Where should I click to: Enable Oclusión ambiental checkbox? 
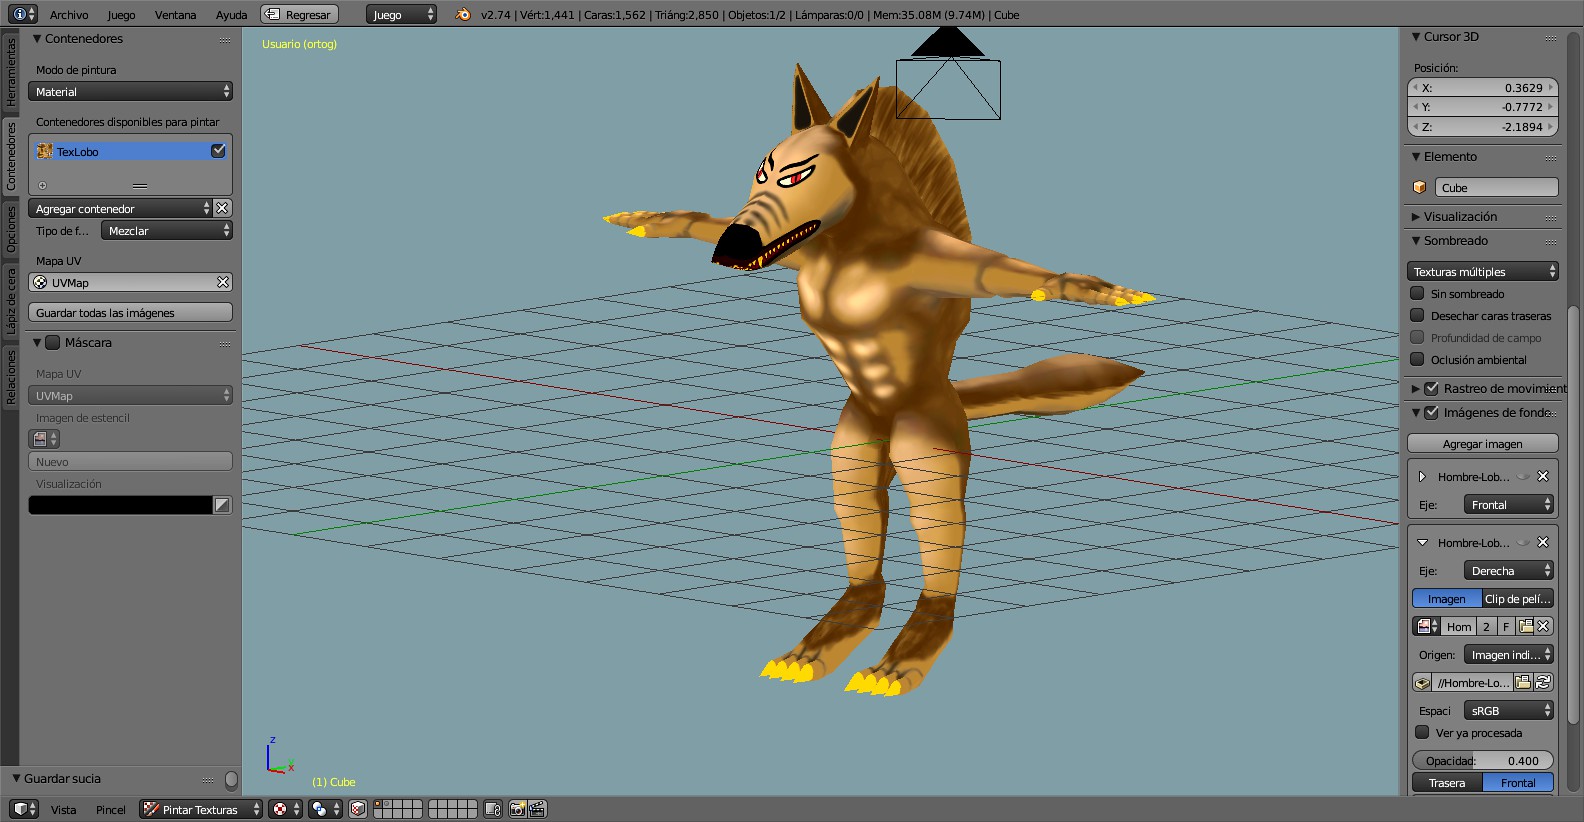(x=1417, y=359)
